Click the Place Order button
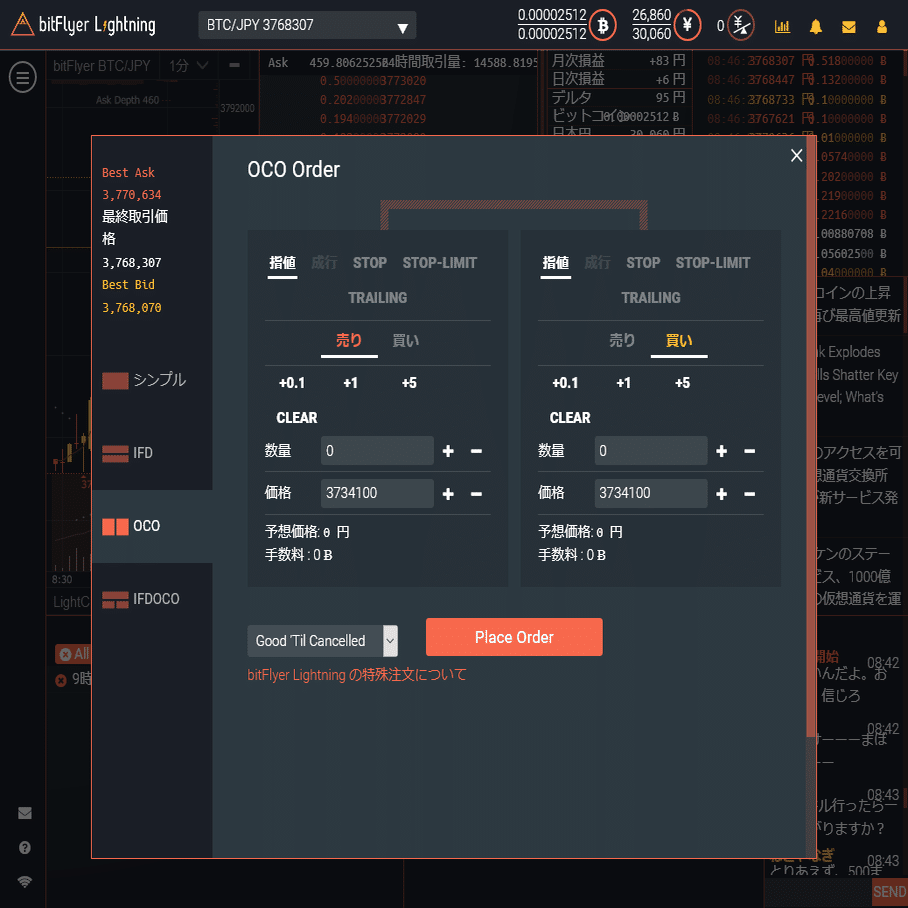Viewport: 908px width, 908px height. click(514, 637)
